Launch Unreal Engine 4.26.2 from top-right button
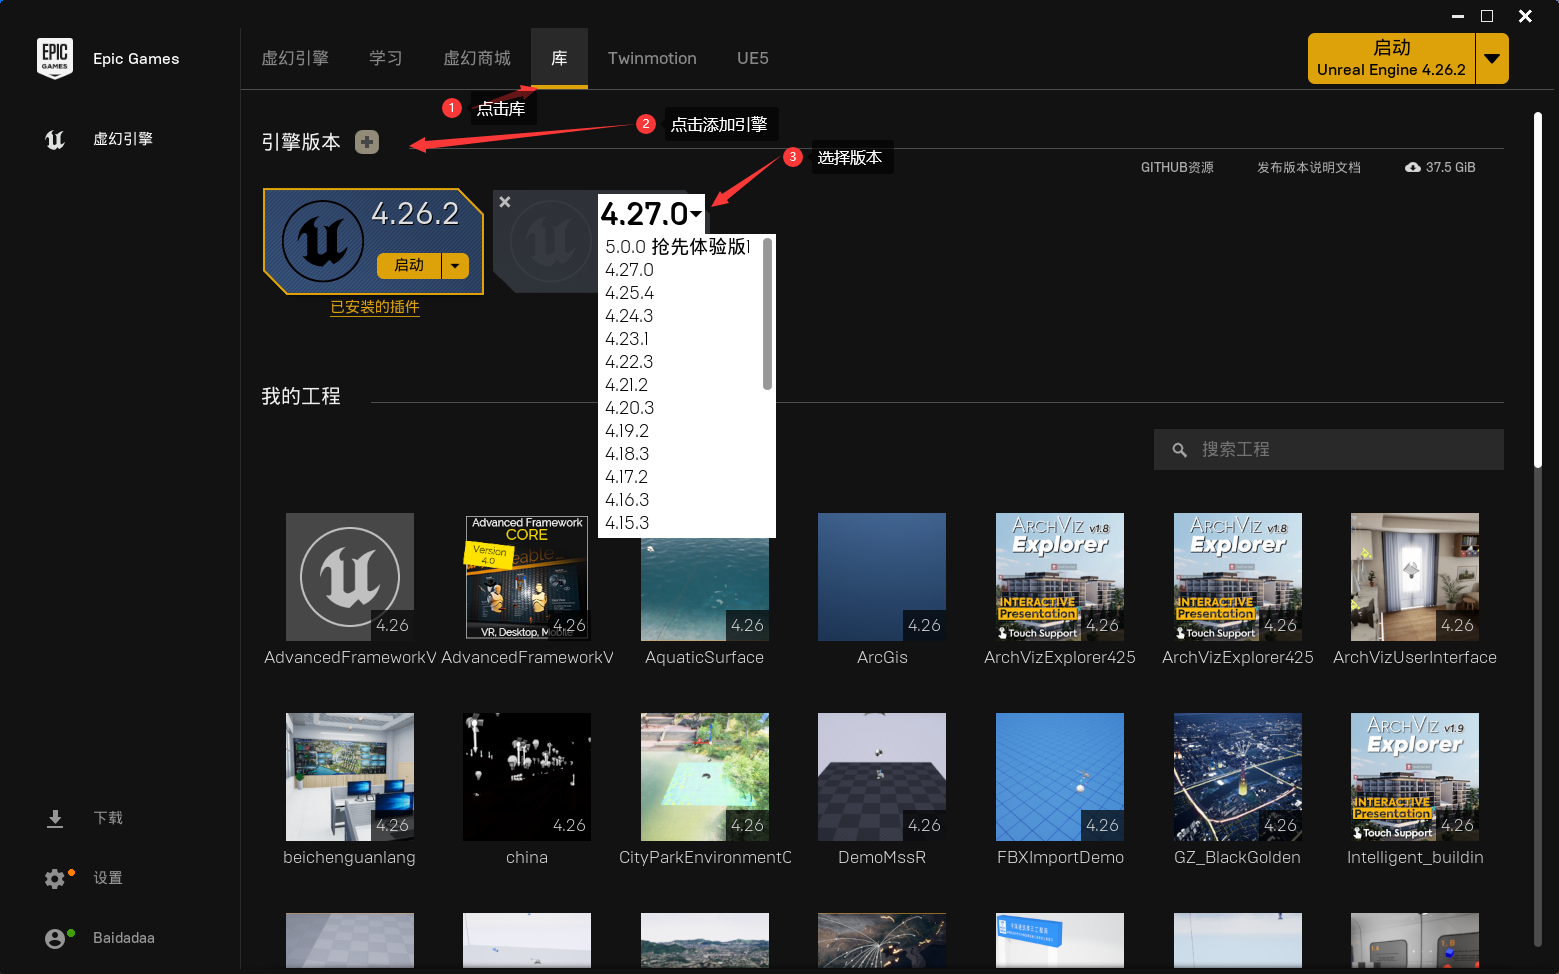Viewport: 1559px width, 974px height. click(1391, 58)
